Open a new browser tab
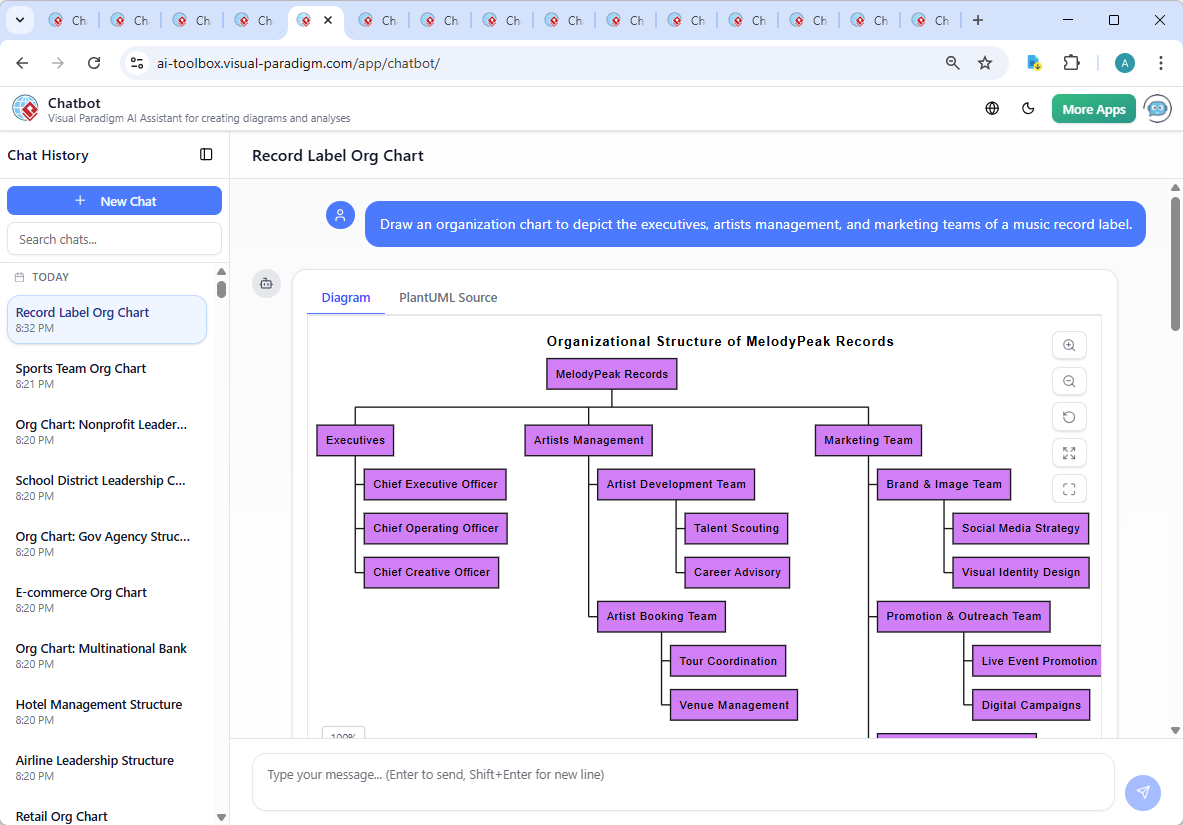 click(978, 19)
